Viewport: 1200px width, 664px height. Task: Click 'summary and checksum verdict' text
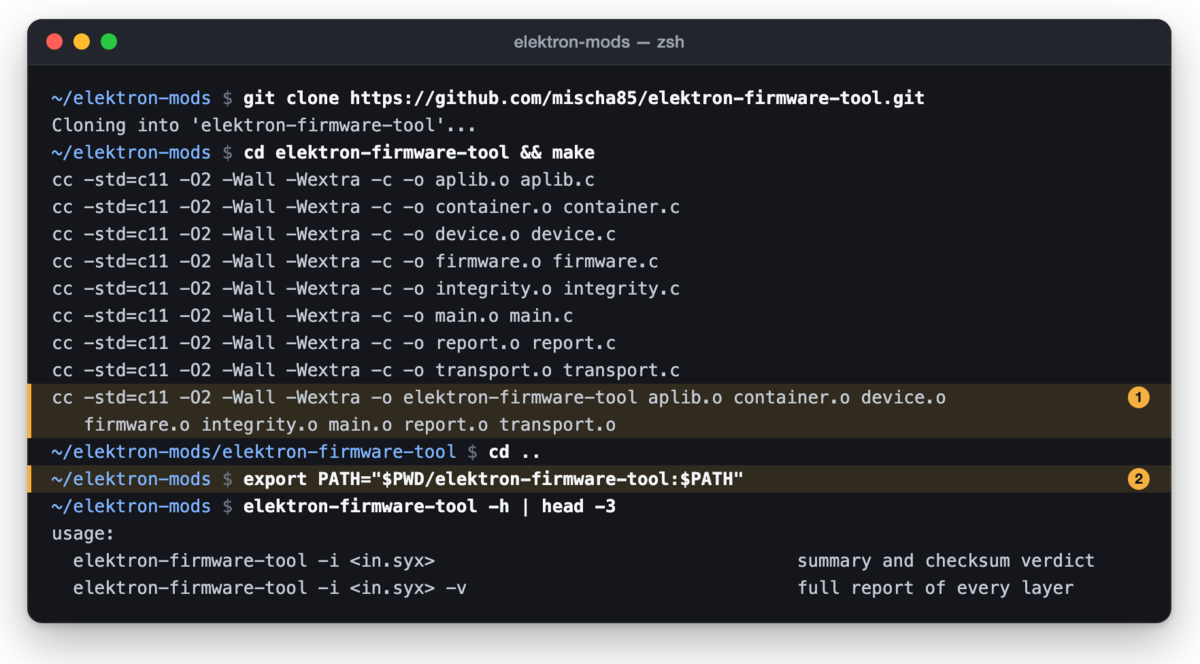[x=946, y=561]
